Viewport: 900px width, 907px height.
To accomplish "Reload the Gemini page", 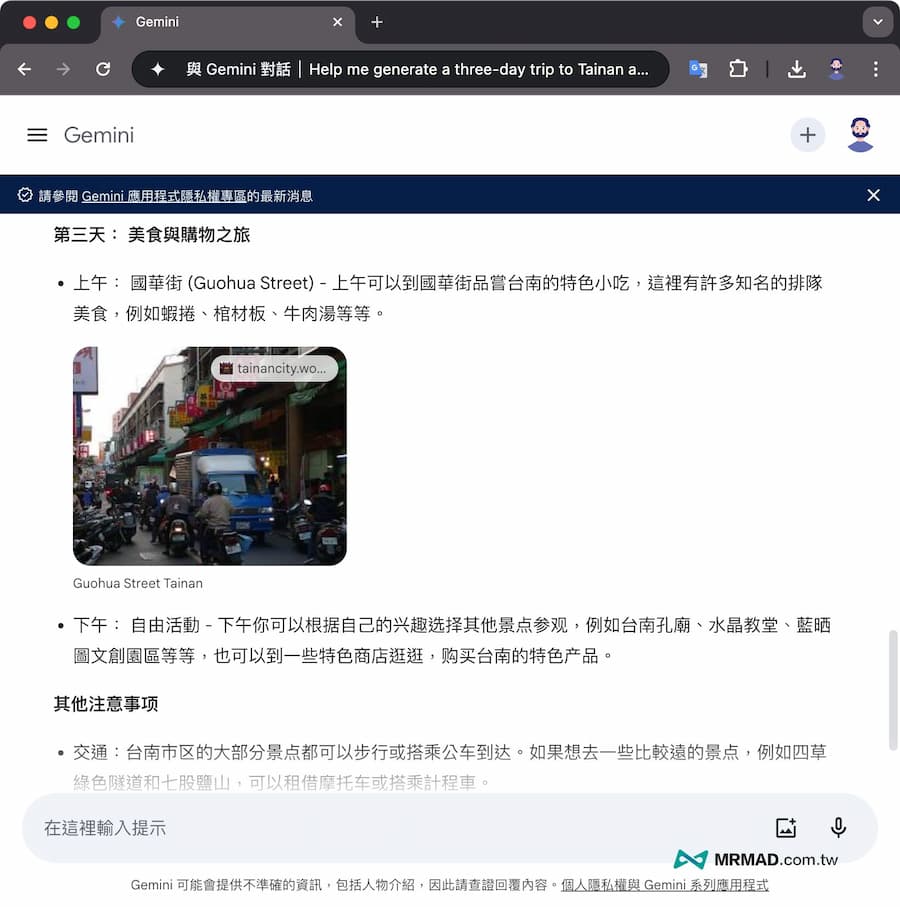I will pos(103,69).
